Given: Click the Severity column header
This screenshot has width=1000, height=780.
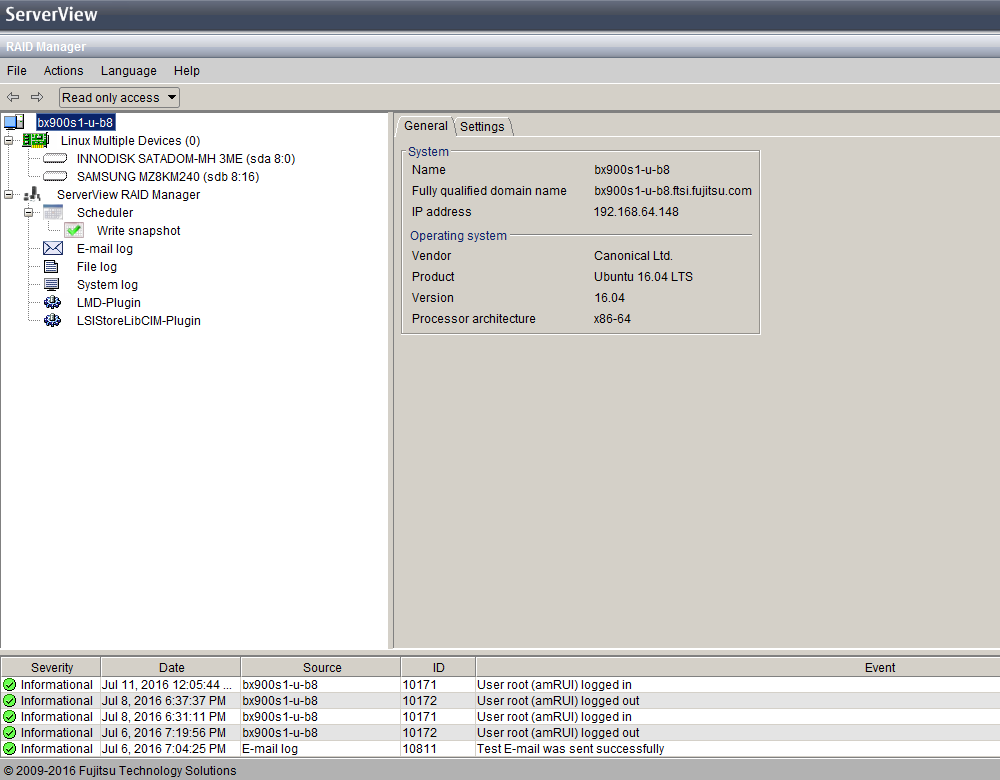Looking at the screenshot, I should [51, 667].
